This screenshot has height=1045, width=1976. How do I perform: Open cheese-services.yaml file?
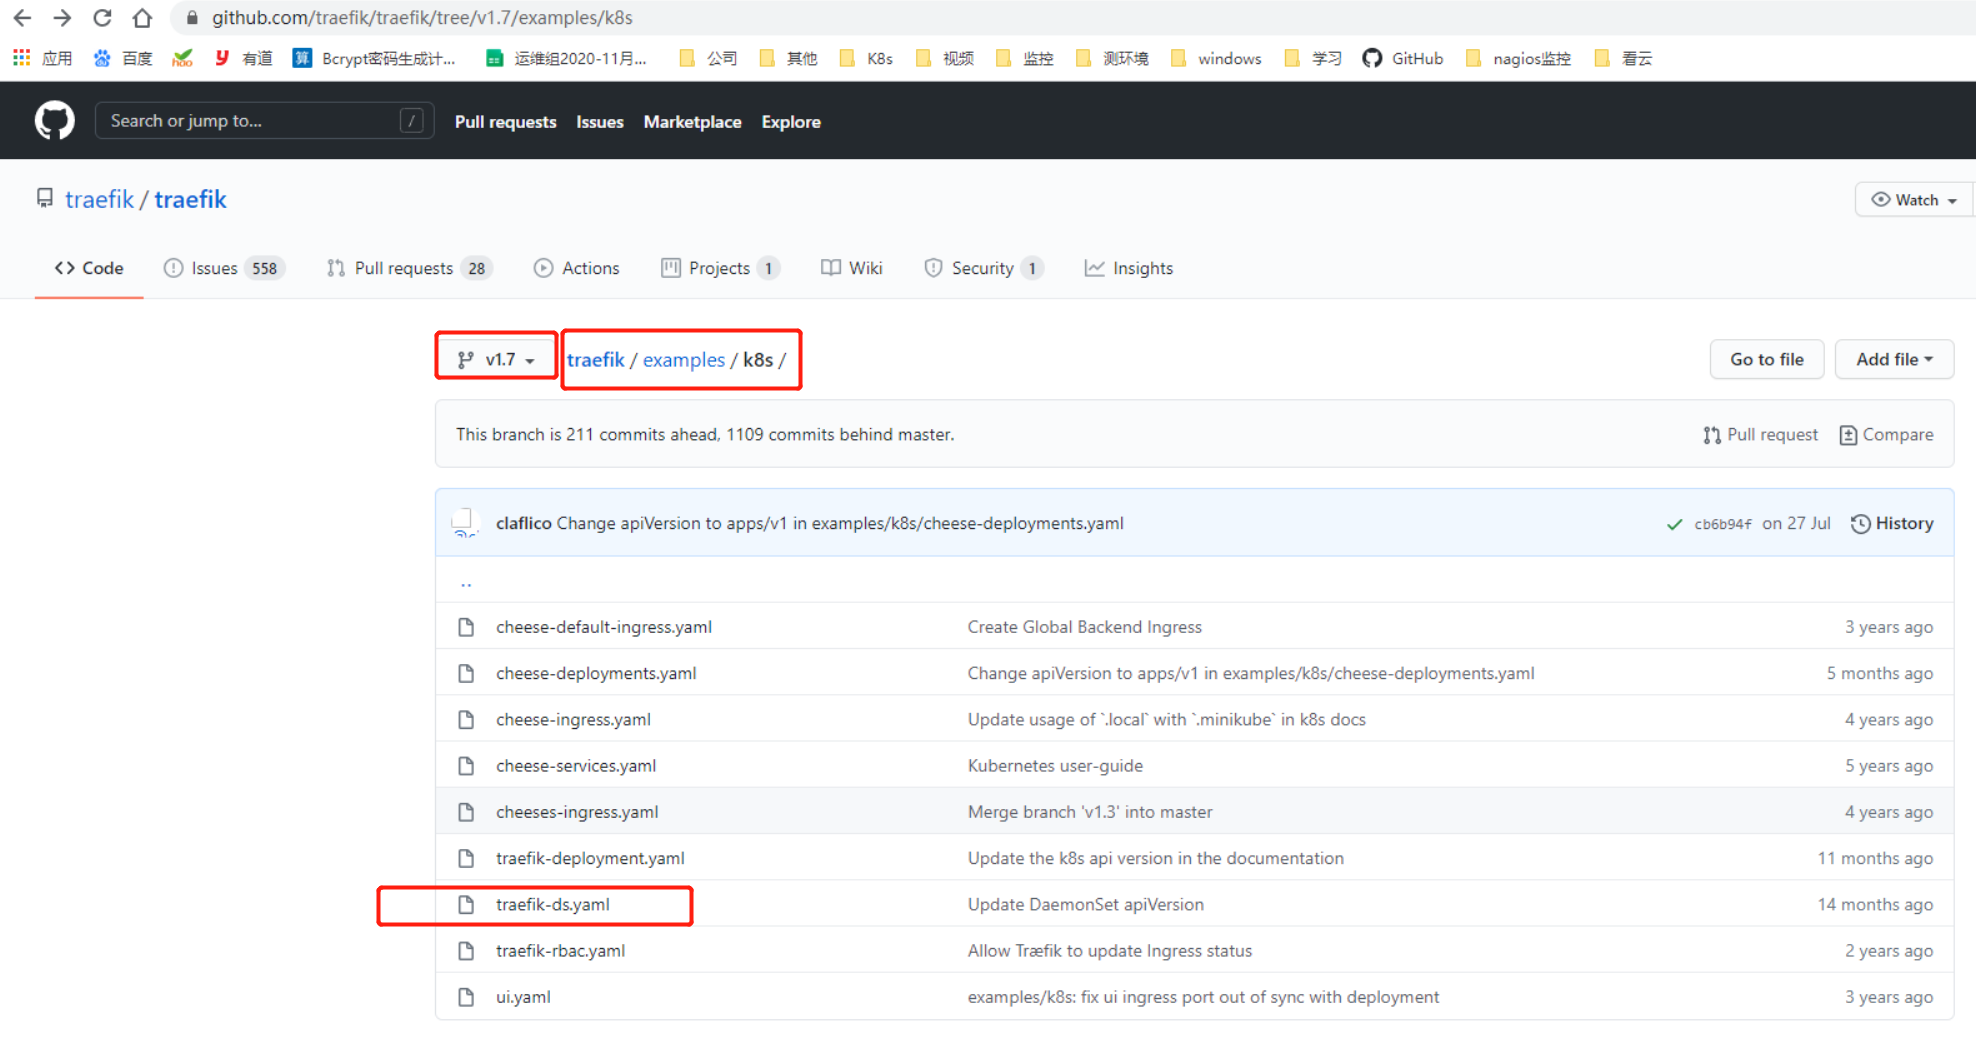tap(576, 766)
